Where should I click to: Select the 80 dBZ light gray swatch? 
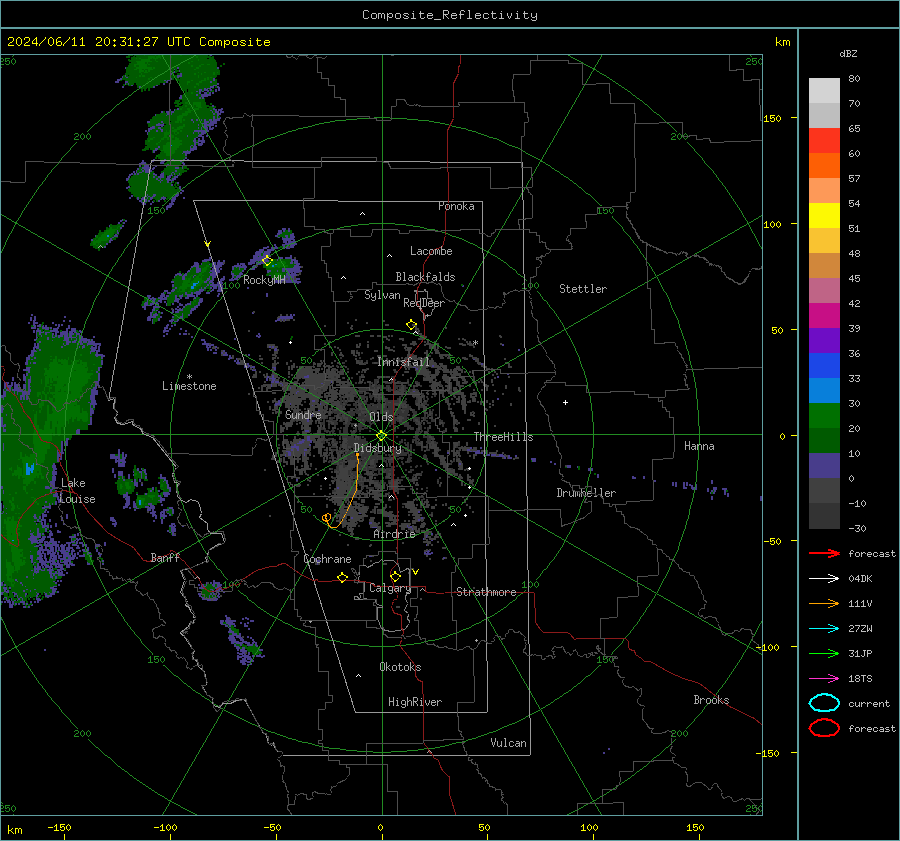(824, 91)
